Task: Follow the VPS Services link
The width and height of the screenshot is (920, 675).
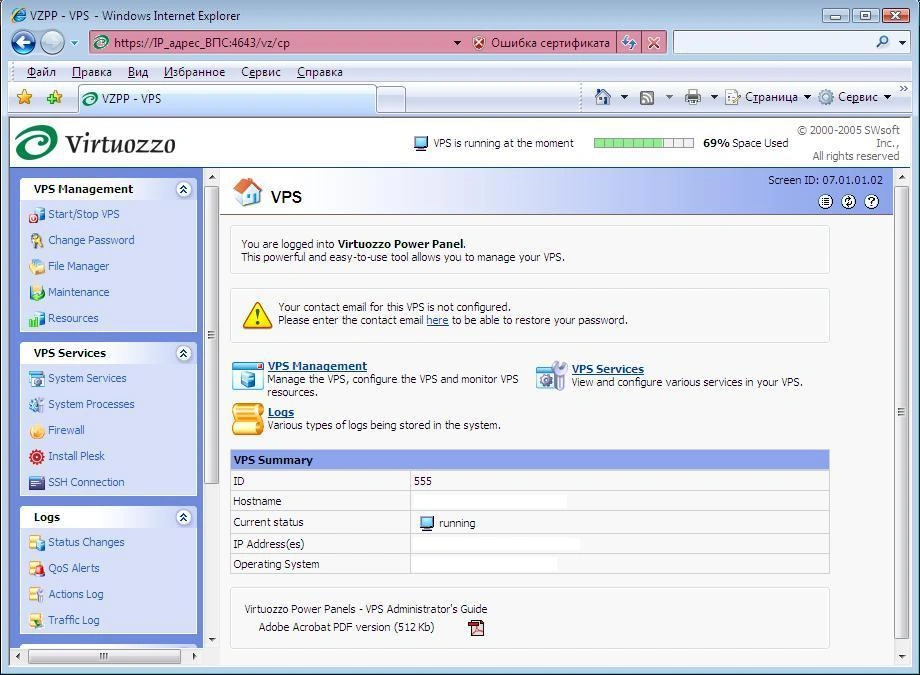Action: 608,369
